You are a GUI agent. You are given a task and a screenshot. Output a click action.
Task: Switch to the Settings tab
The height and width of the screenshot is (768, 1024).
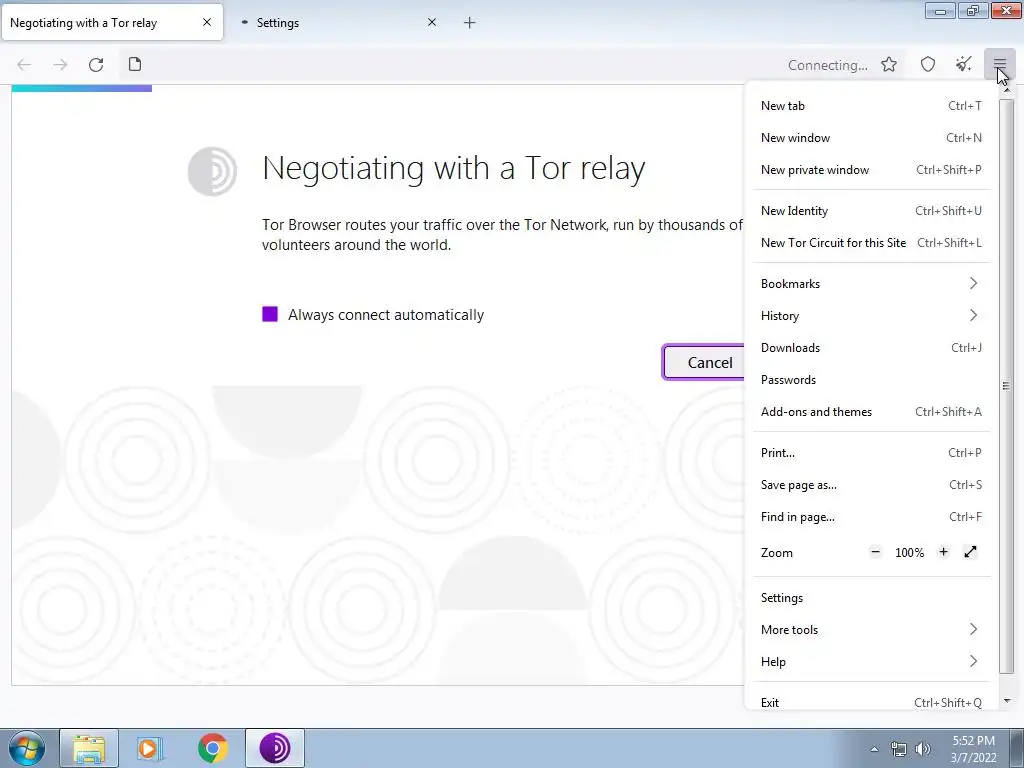(338, 23)
